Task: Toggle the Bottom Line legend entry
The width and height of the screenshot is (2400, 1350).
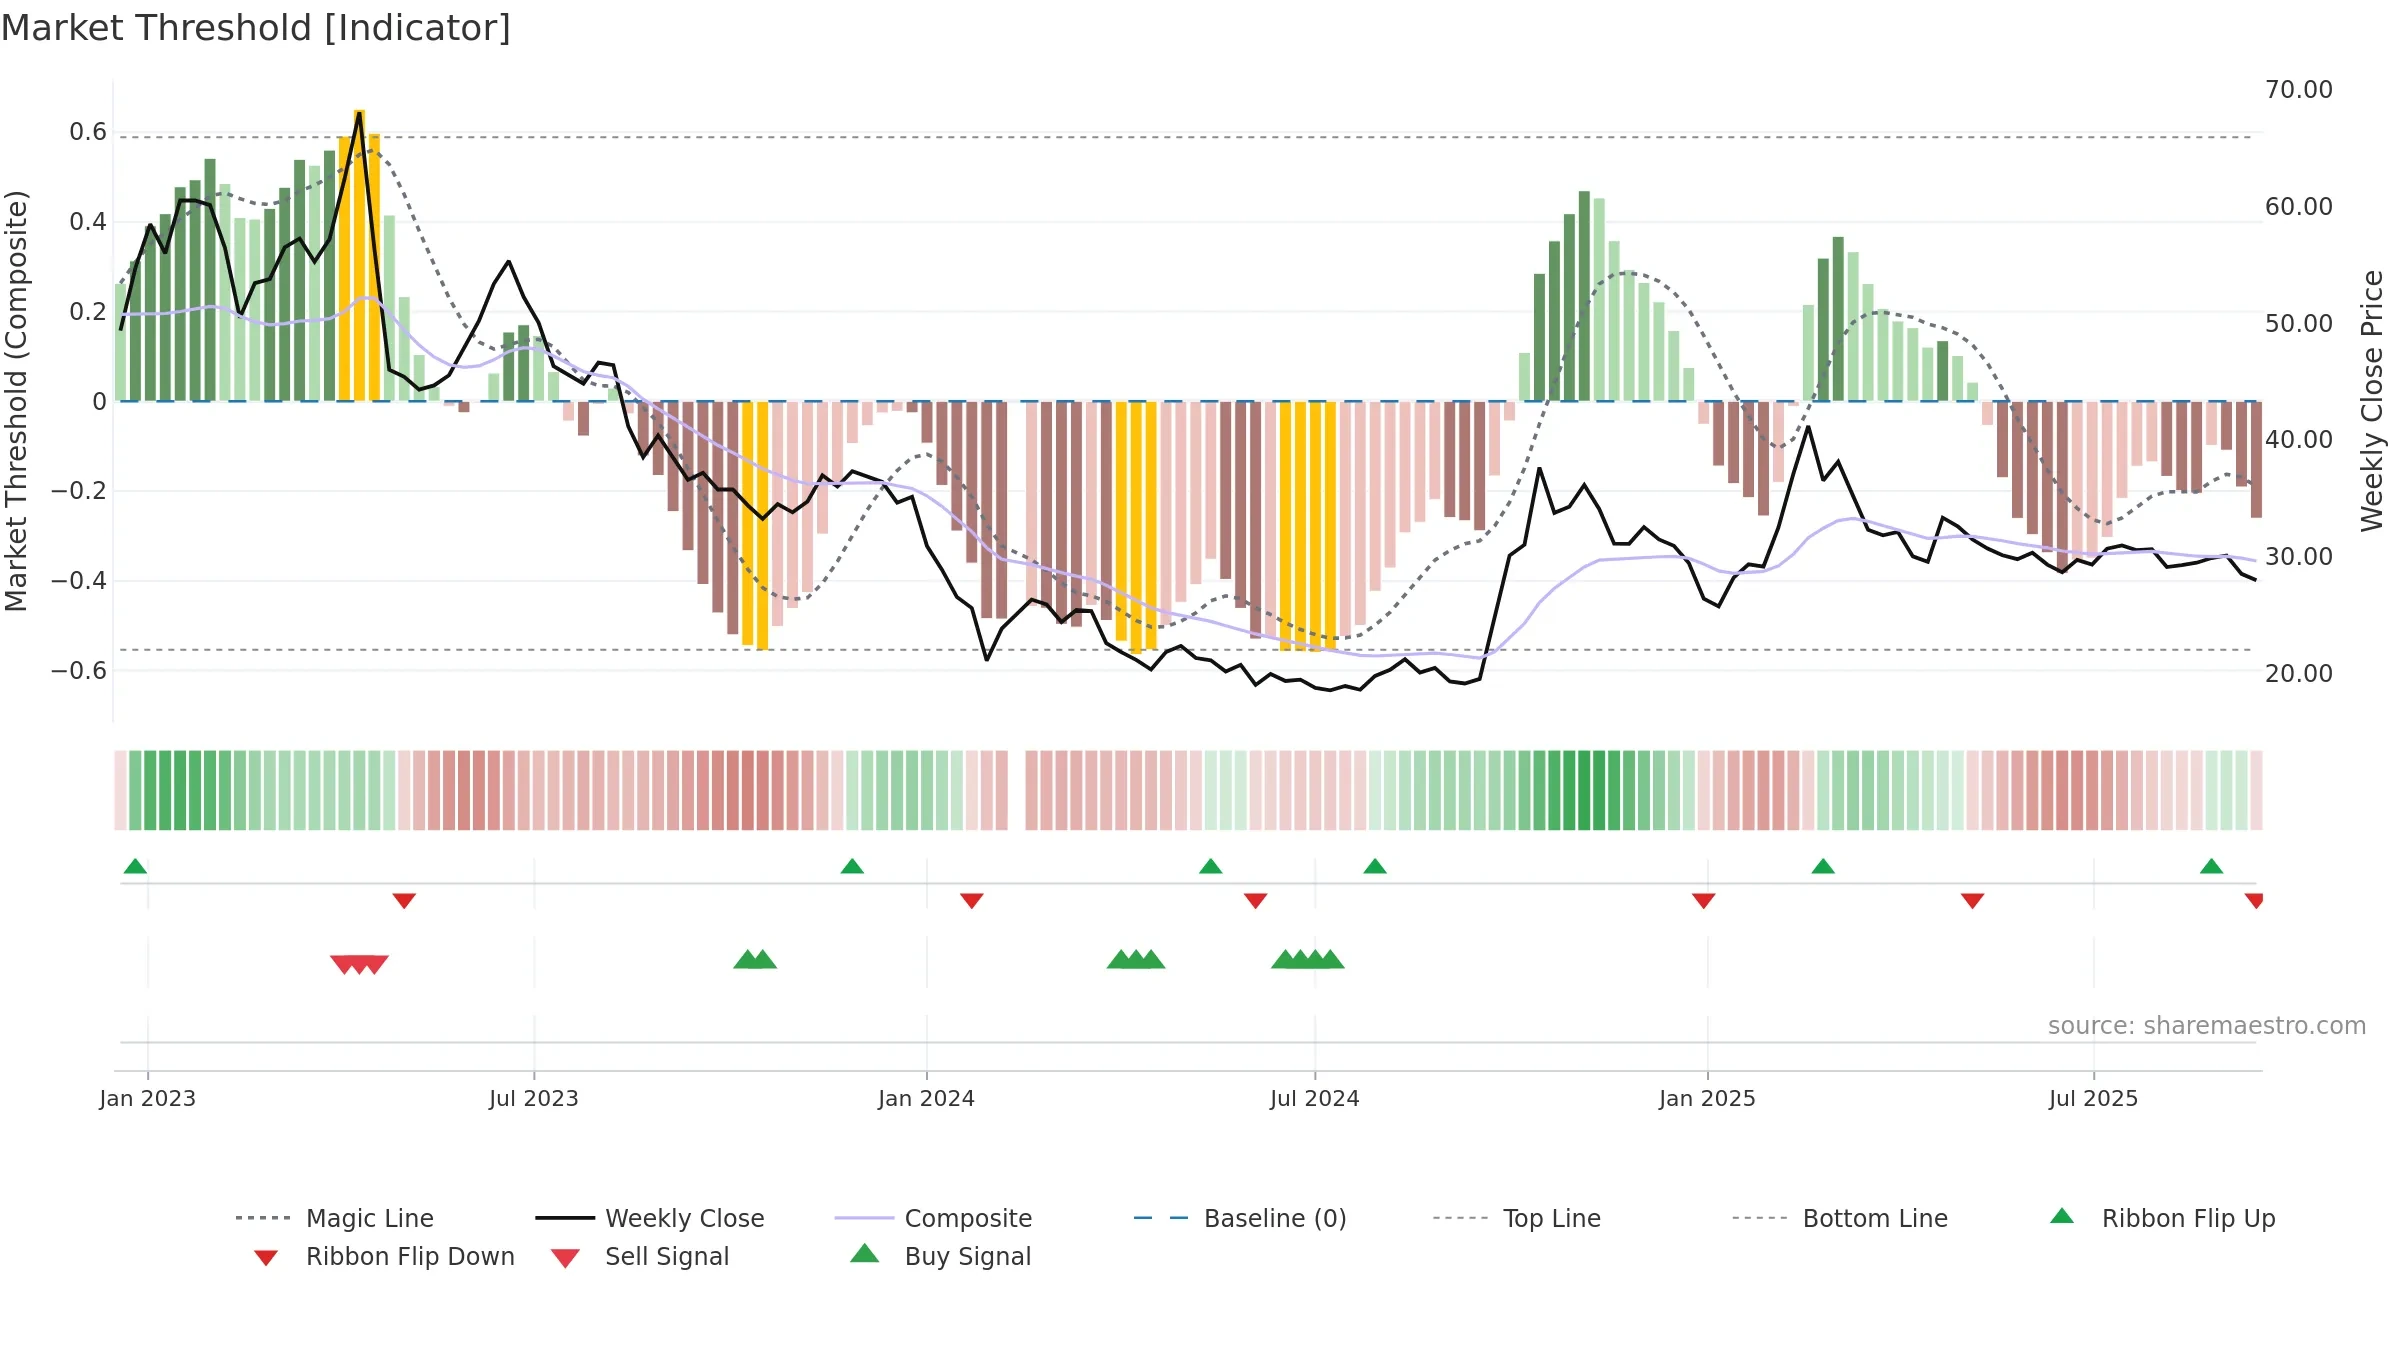Action: point(1840,1218)
